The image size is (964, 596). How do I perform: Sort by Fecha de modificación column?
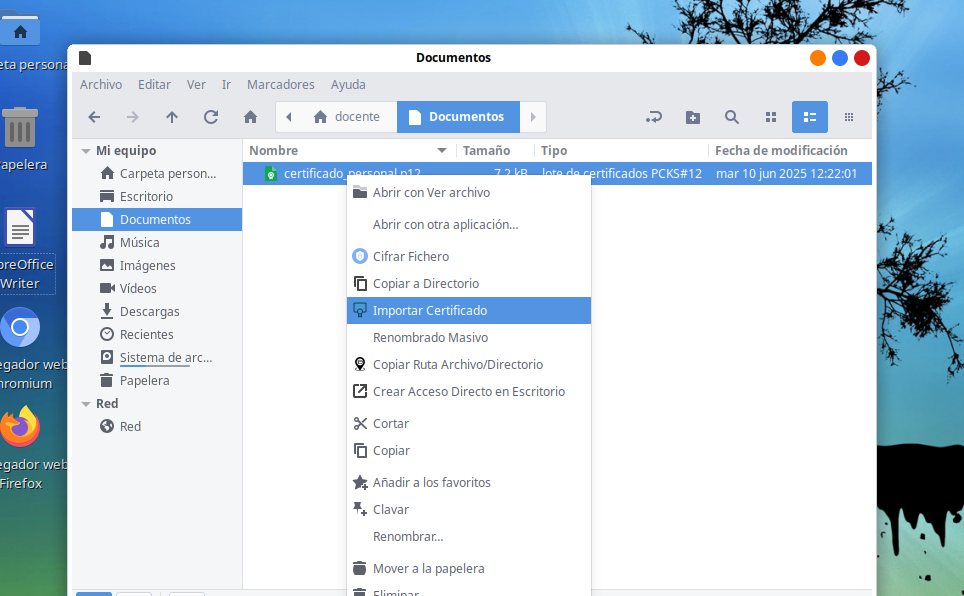click(x=790, y=151)
